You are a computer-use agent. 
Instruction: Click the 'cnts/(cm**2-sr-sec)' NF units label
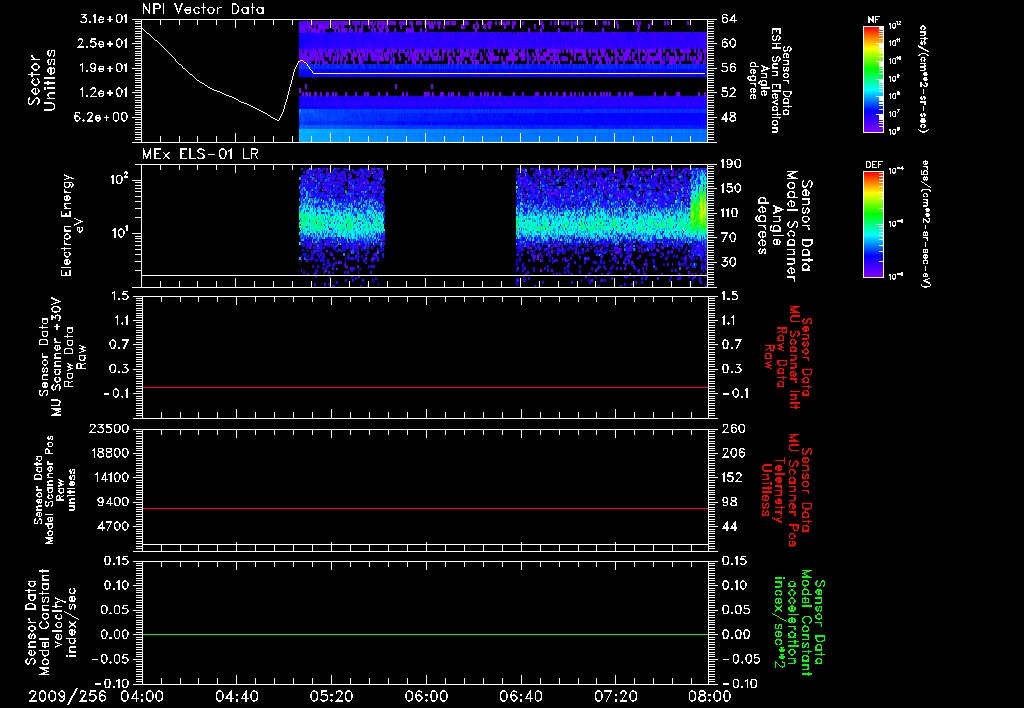pos(923,79)
